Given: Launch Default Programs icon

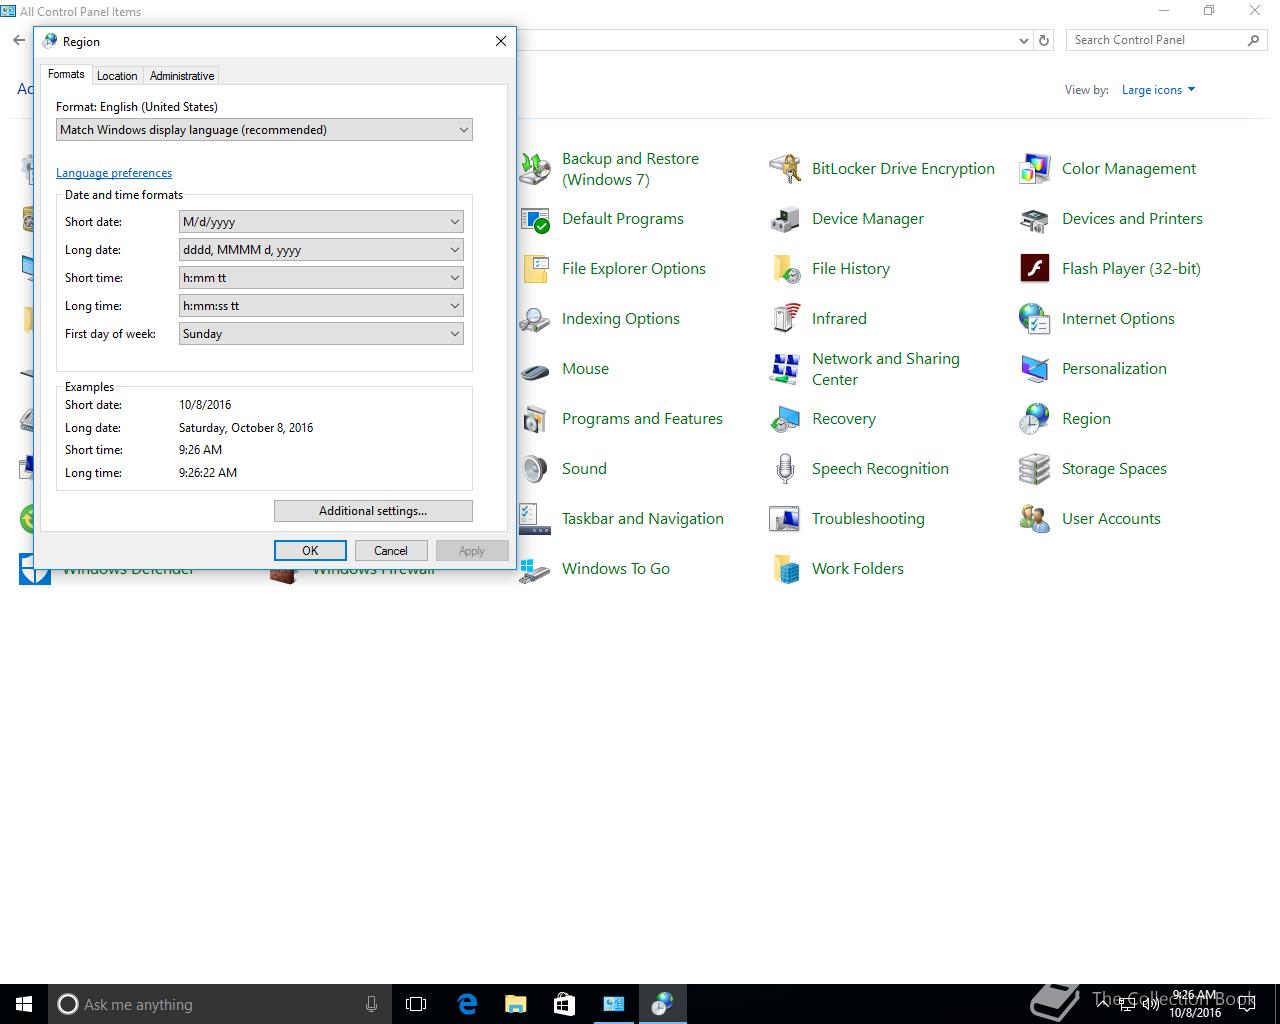Looking at the screenshot, I should click(x=535, y=219).
